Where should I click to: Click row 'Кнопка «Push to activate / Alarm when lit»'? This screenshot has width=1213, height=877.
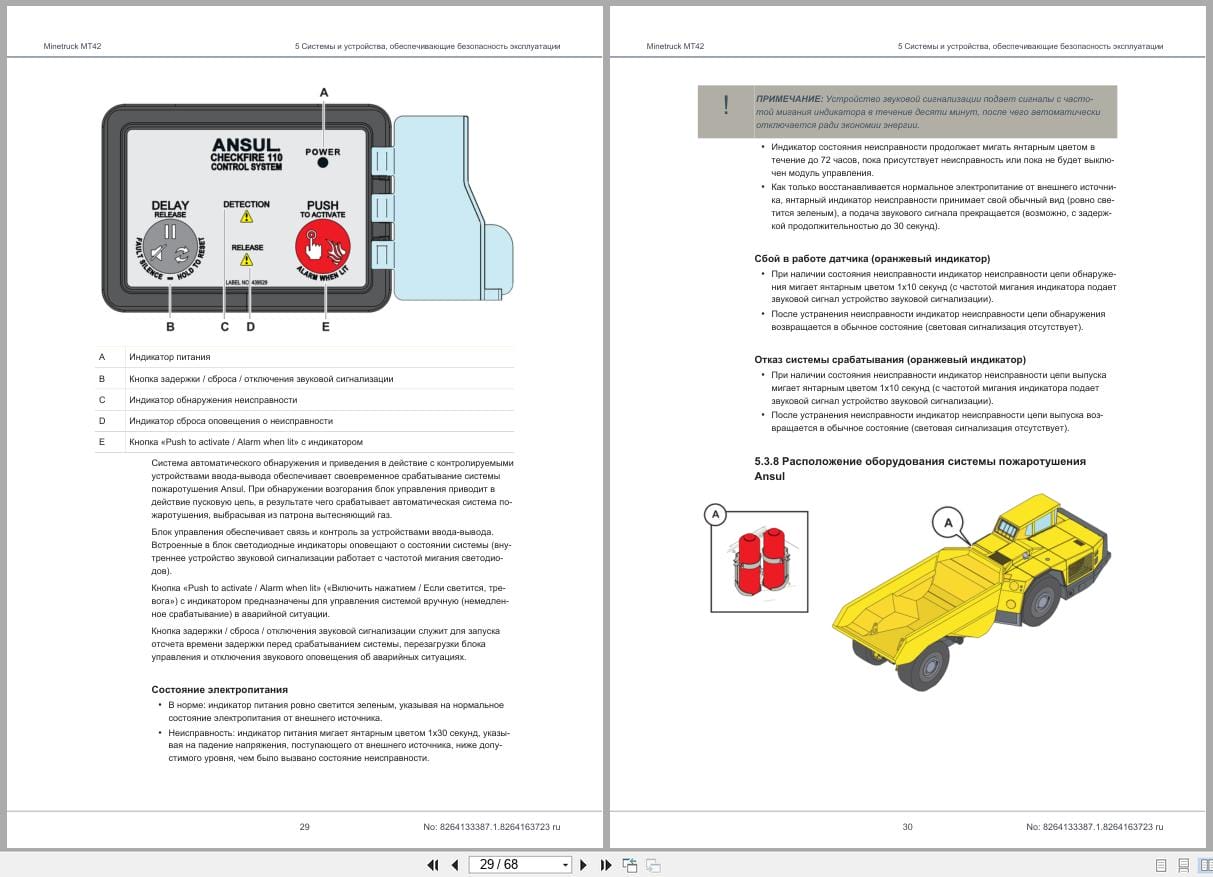coord(304,442)
